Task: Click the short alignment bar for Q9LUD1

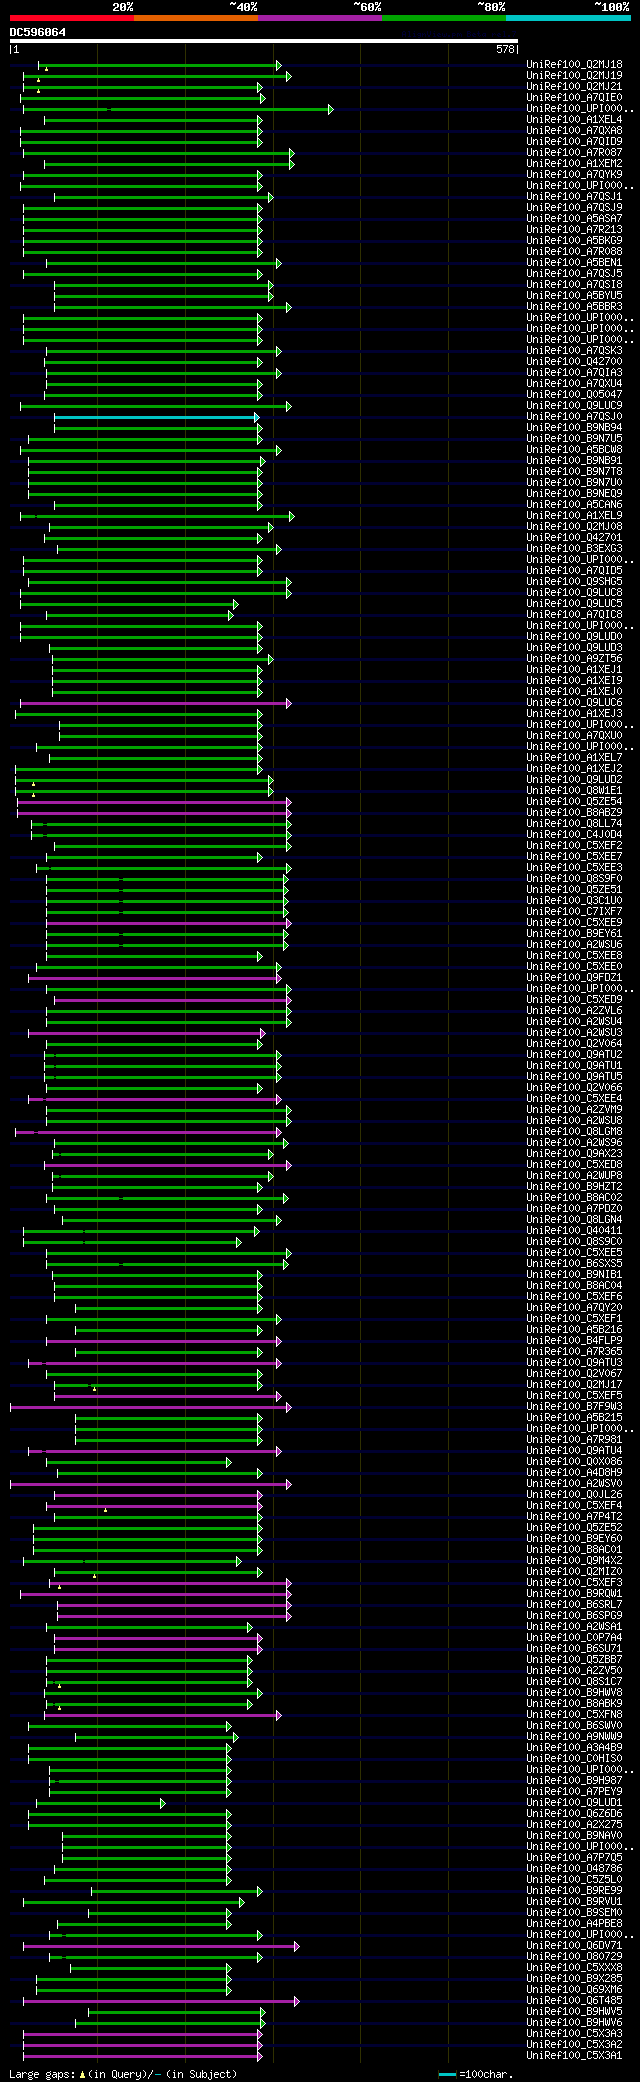Action: coord(100,1803)
